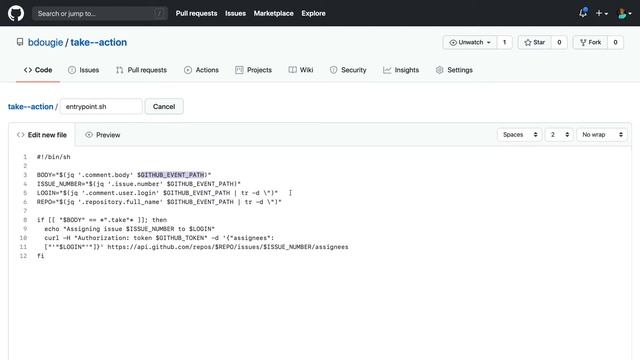Fork the take--action repository
Screen dimensions: 640x360
590,42
